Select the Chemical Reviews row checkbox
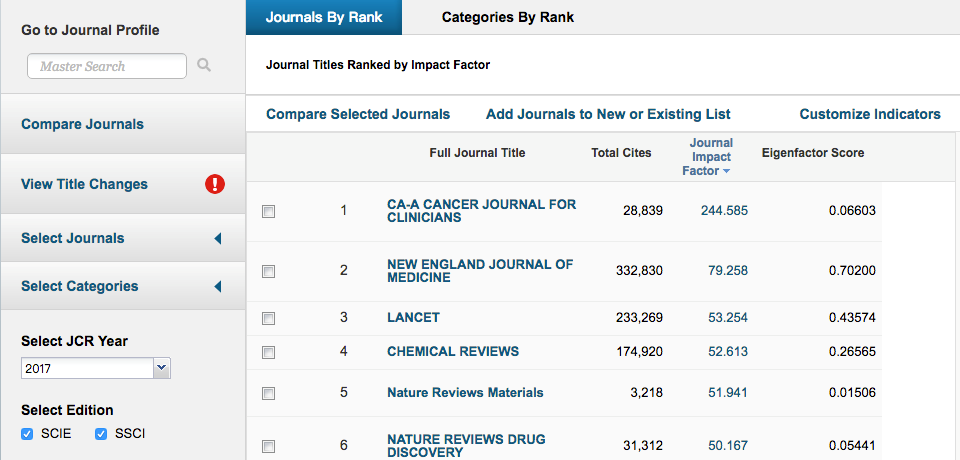Viewport: 960px width, 460px height. coord(268,353)
